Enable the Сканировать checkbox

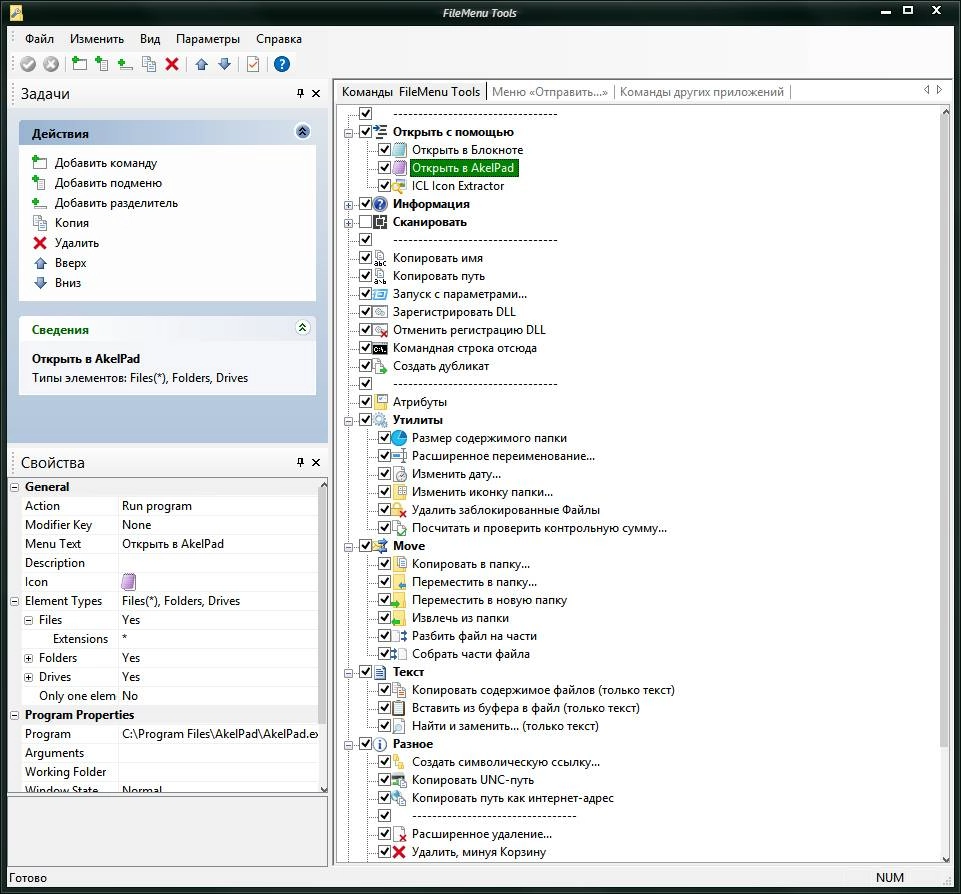[x=365, y=222]
